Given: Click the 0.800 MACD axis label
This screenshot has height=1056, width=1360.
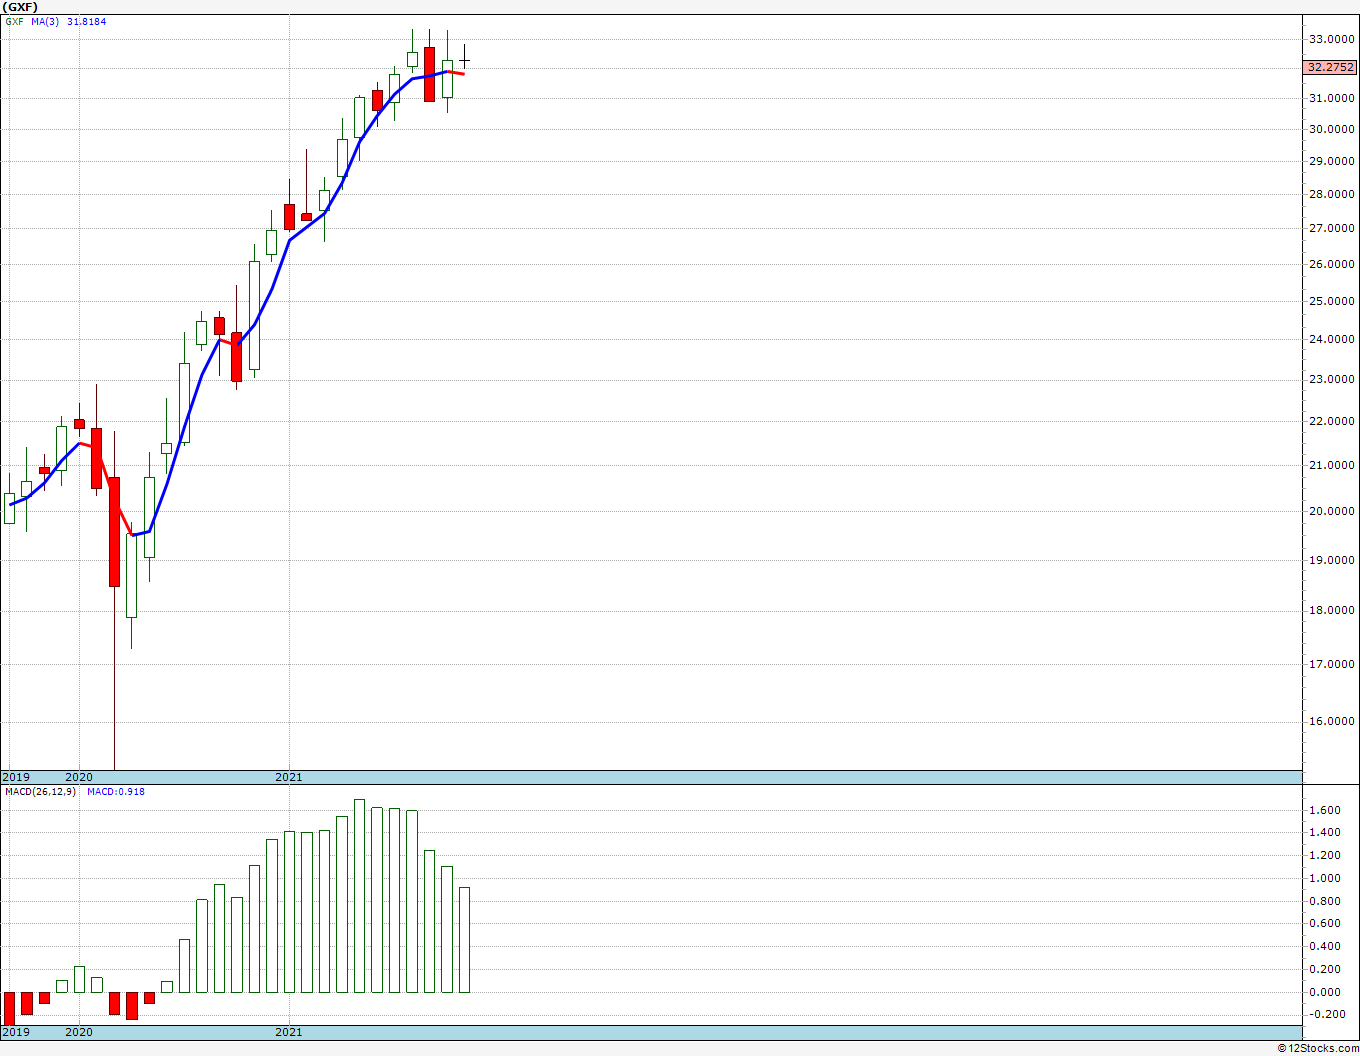Looking at the screenshot, I should (1325, 901).
